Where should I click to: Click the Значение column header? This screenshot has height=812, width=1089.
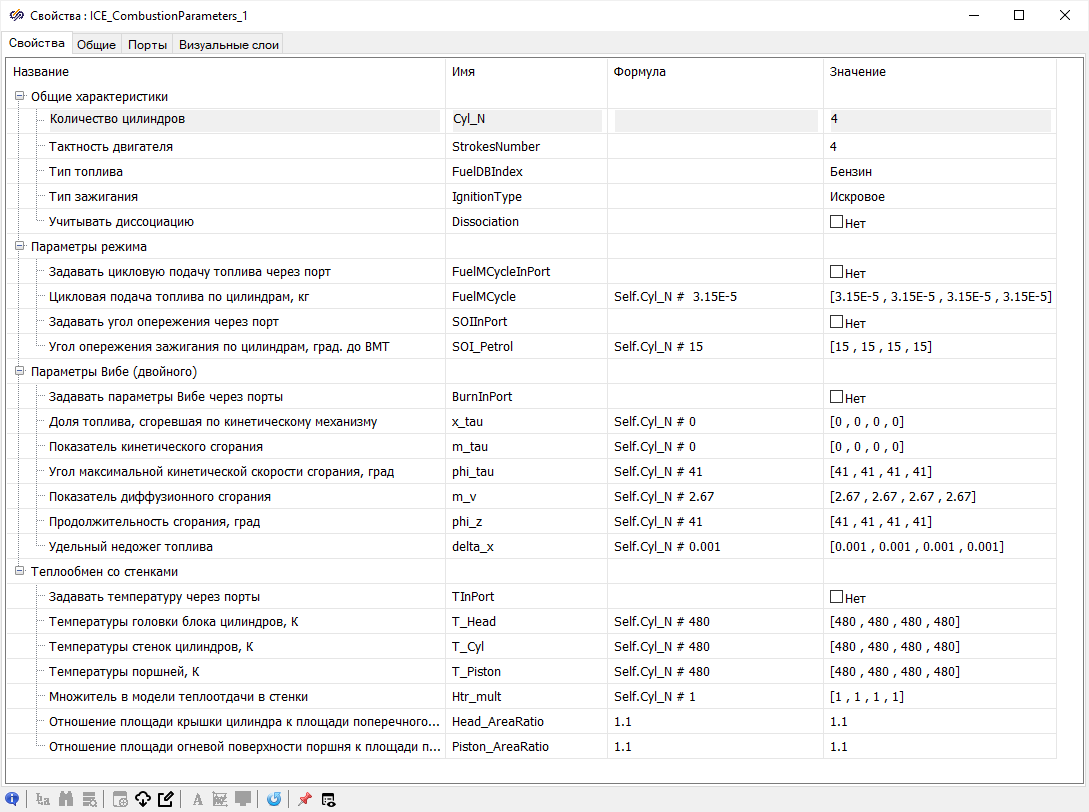pos(858,72)
